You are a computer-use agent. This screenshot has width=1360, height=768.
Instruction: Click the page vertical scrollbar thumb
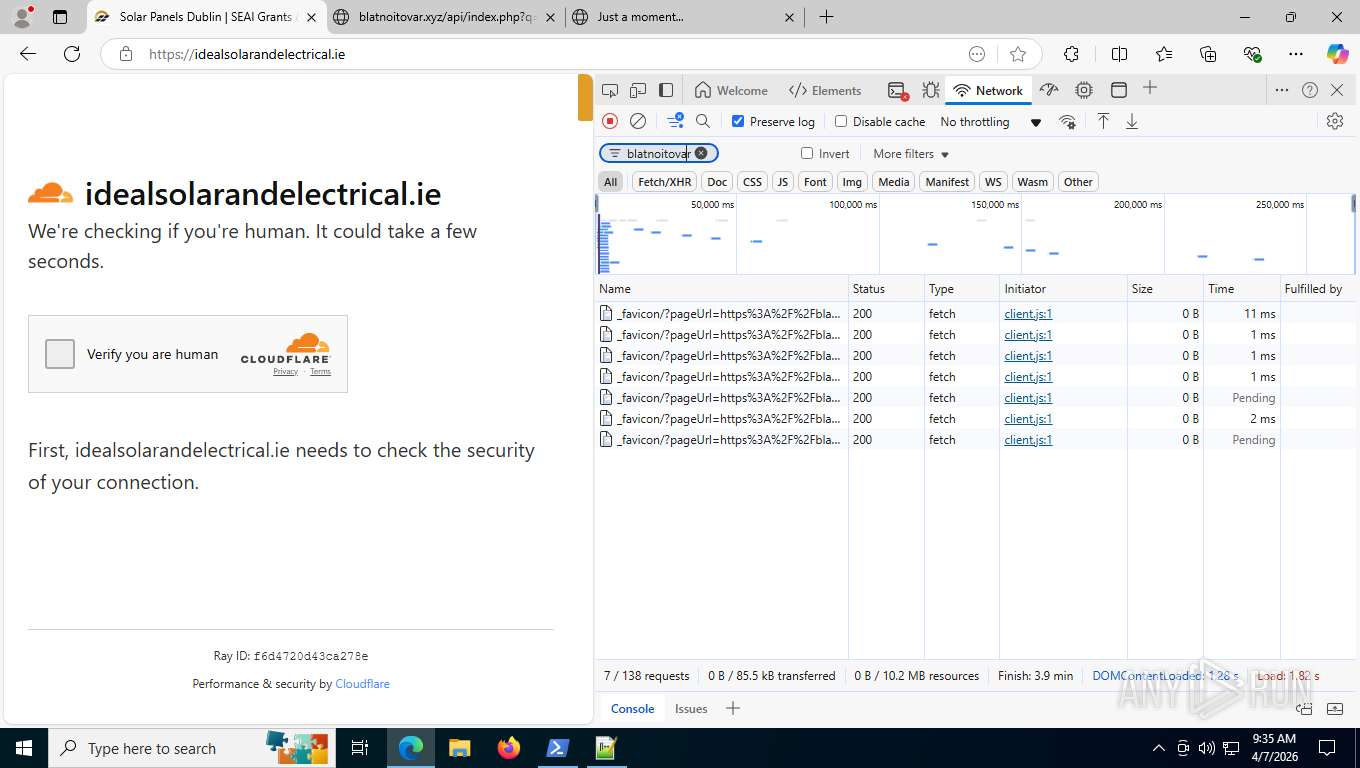pyautogui.click(x=585, y=97)
